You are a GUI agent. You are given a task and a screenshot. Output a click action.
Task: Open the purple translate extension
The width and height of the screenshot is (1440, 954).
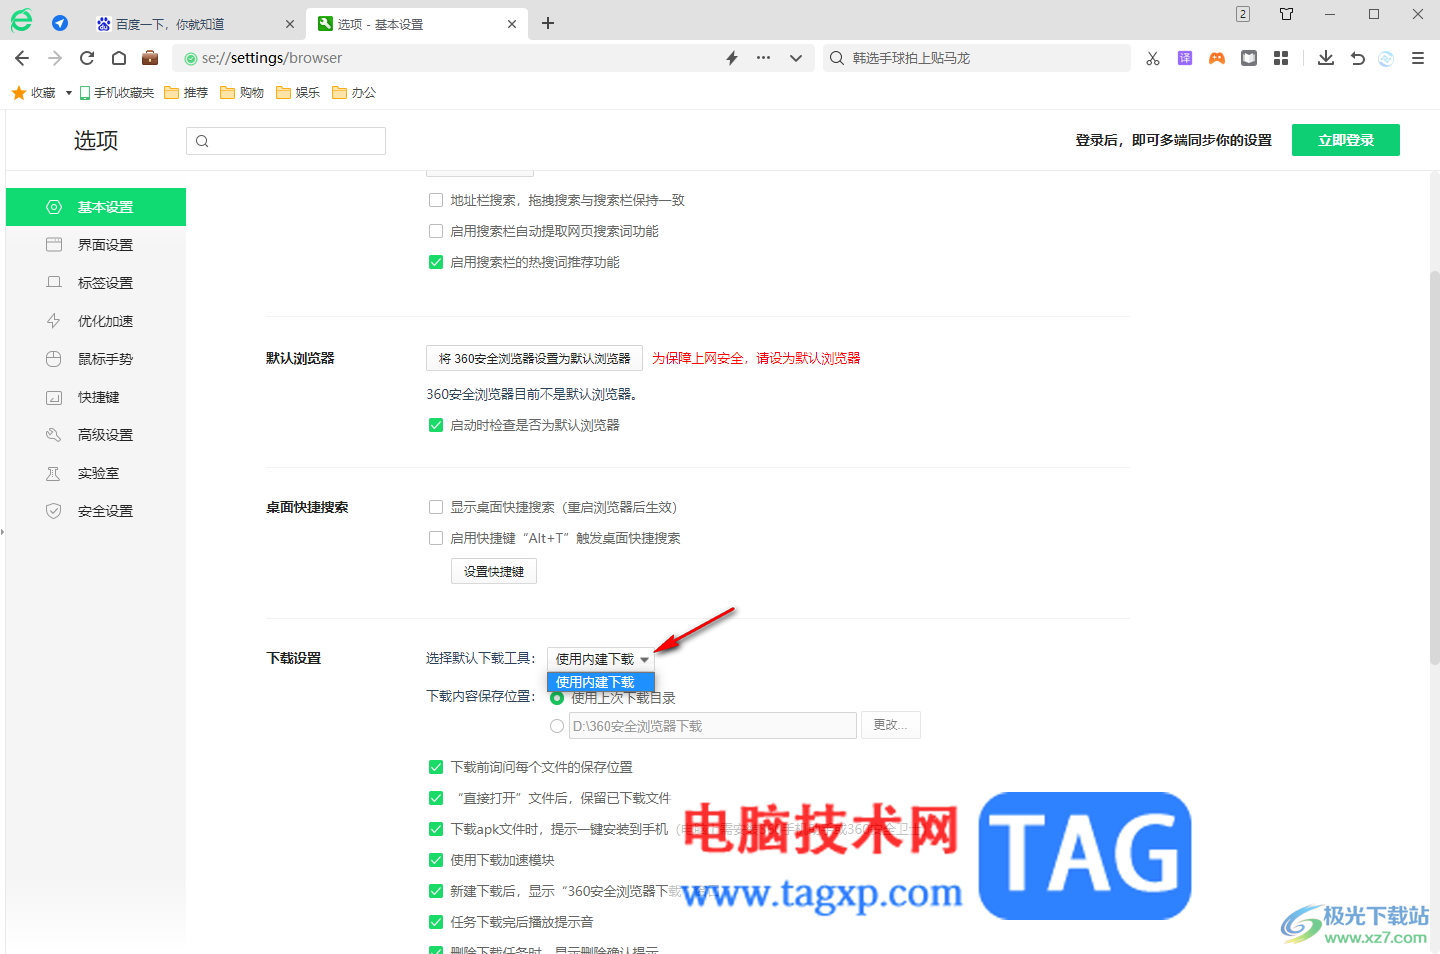[1185, 58]
